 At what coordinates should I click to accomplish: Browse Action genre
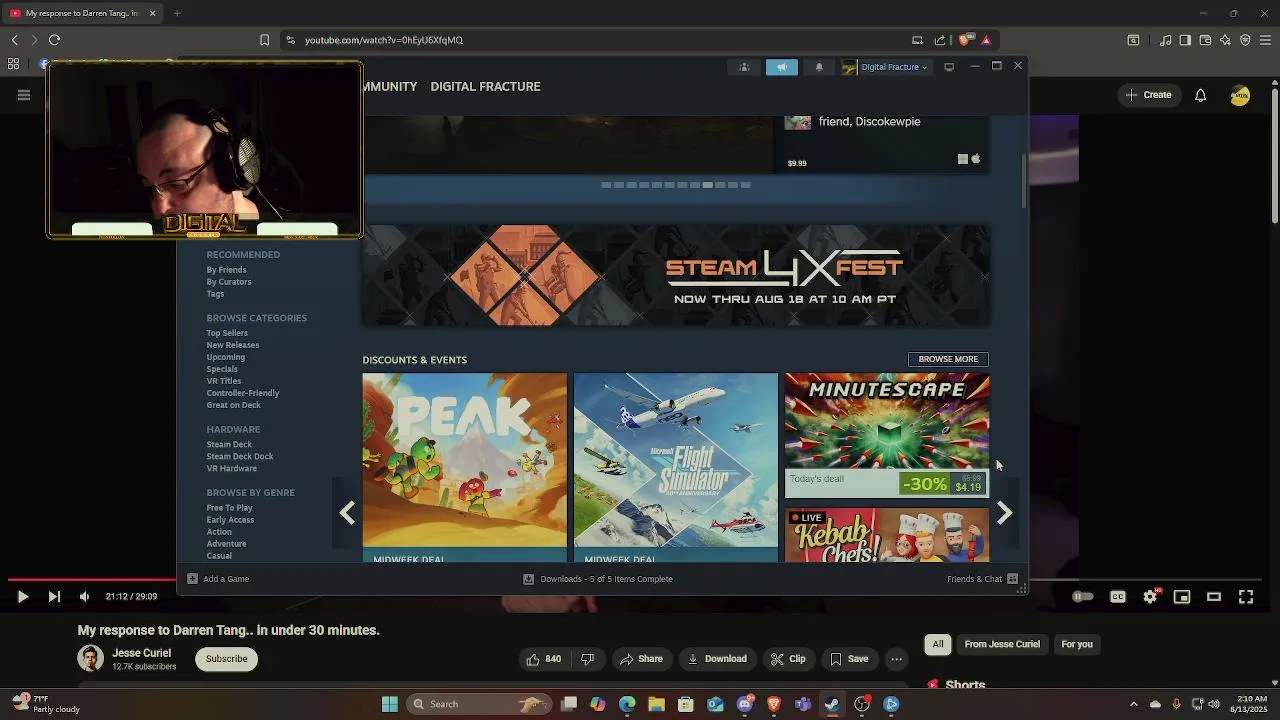coord(219,532)
